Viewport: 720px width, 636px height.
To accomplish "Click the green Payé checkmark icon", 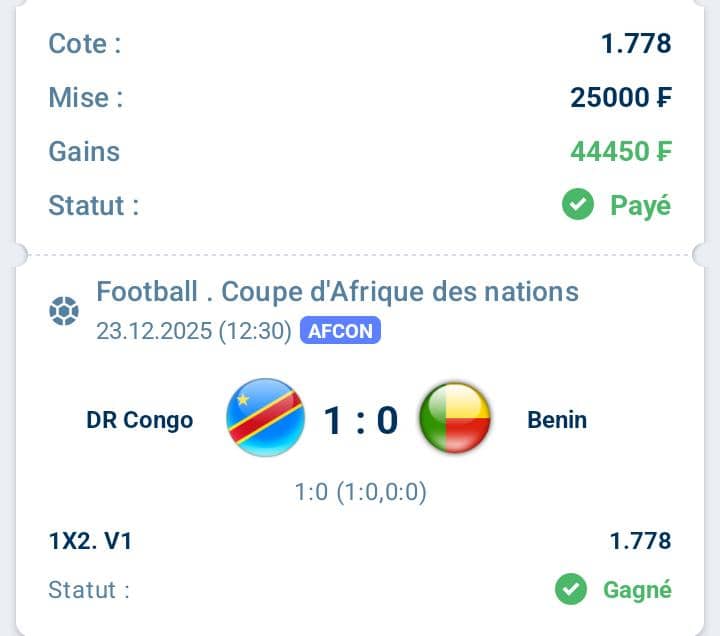I will pyautogui.click(x=577, y=206).
